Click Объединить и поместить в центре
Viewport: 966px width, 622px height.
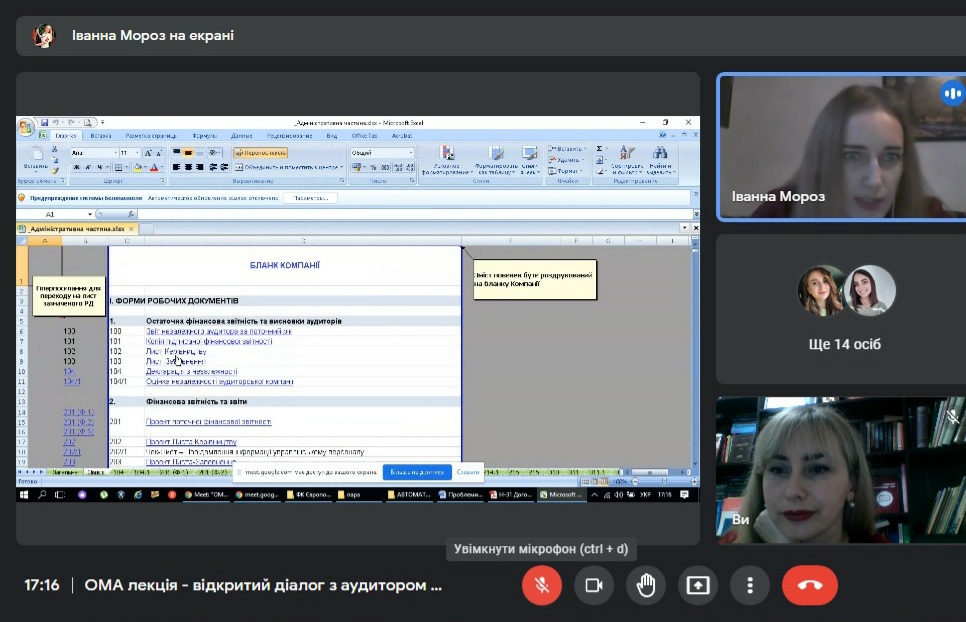point(288,167)
